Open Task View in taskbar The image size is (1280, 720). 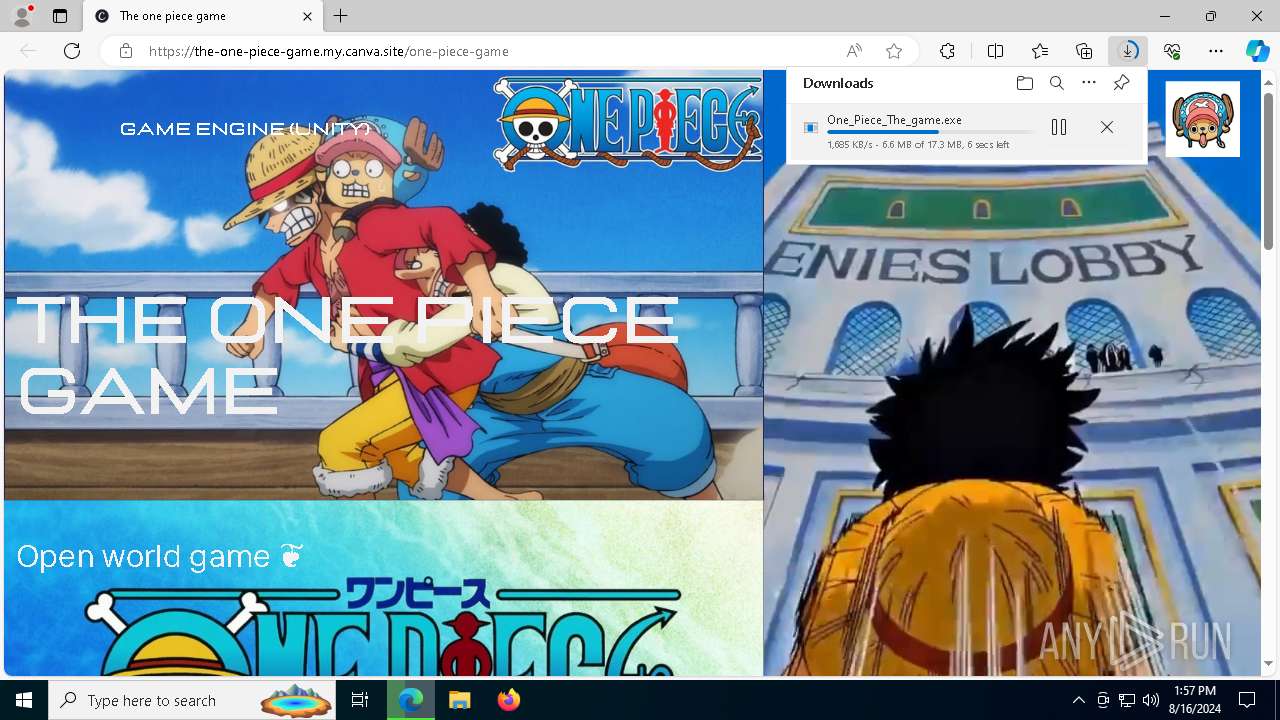point(360,700)
